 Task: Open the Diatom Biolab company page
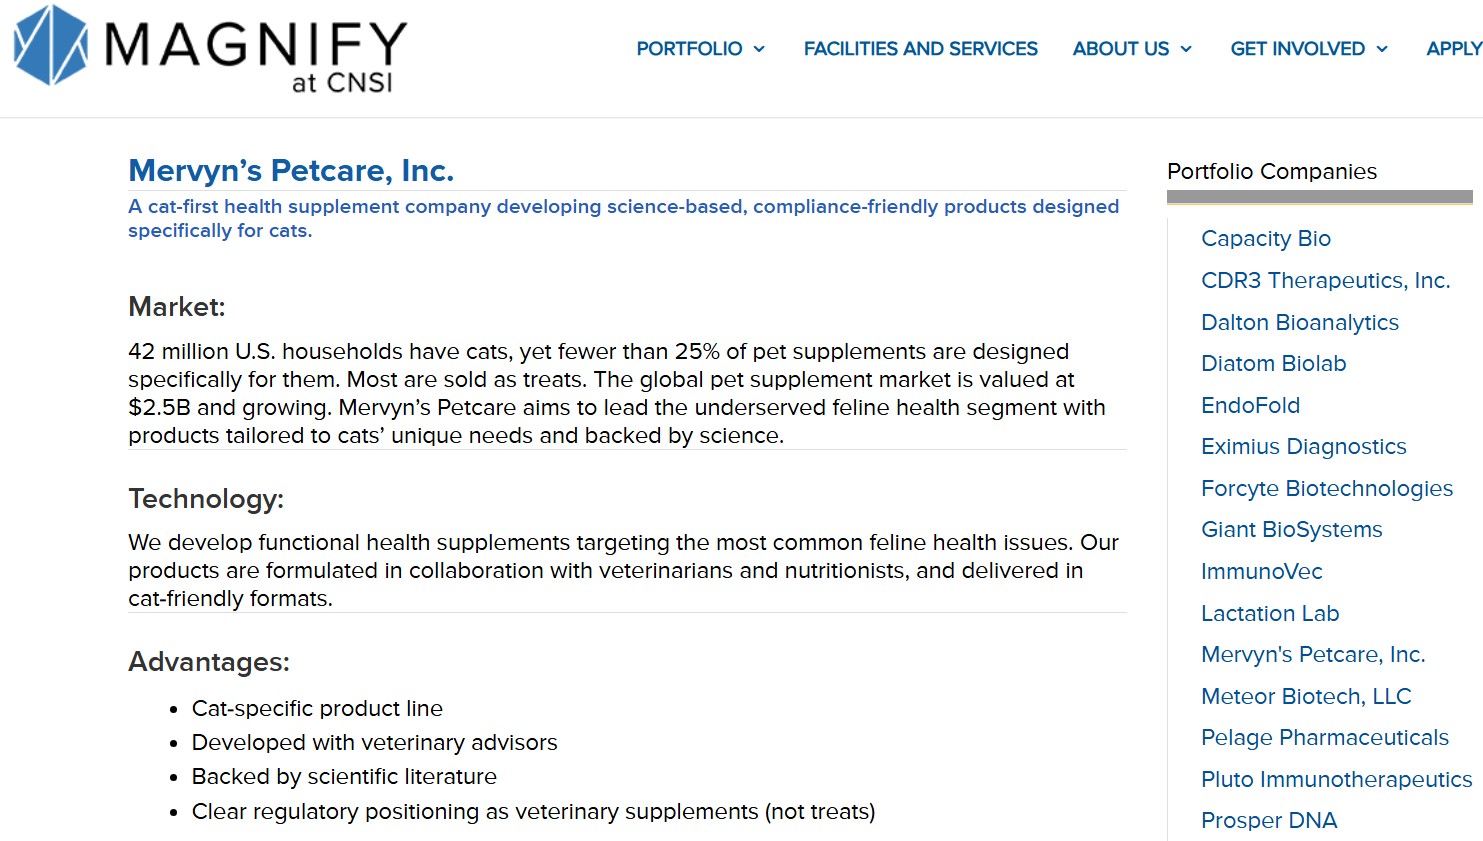click(x=1273, y=364)
